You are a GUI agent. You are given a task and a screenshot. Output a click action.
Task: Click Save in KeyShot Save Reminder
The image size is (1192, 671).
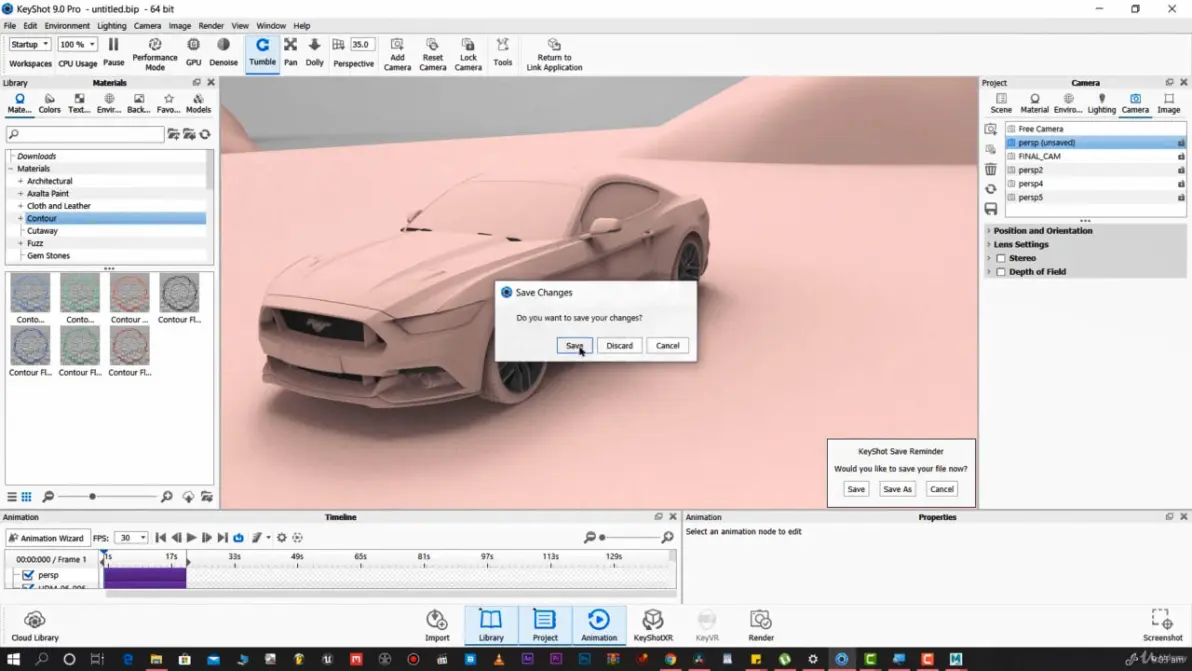click(856, 489)
